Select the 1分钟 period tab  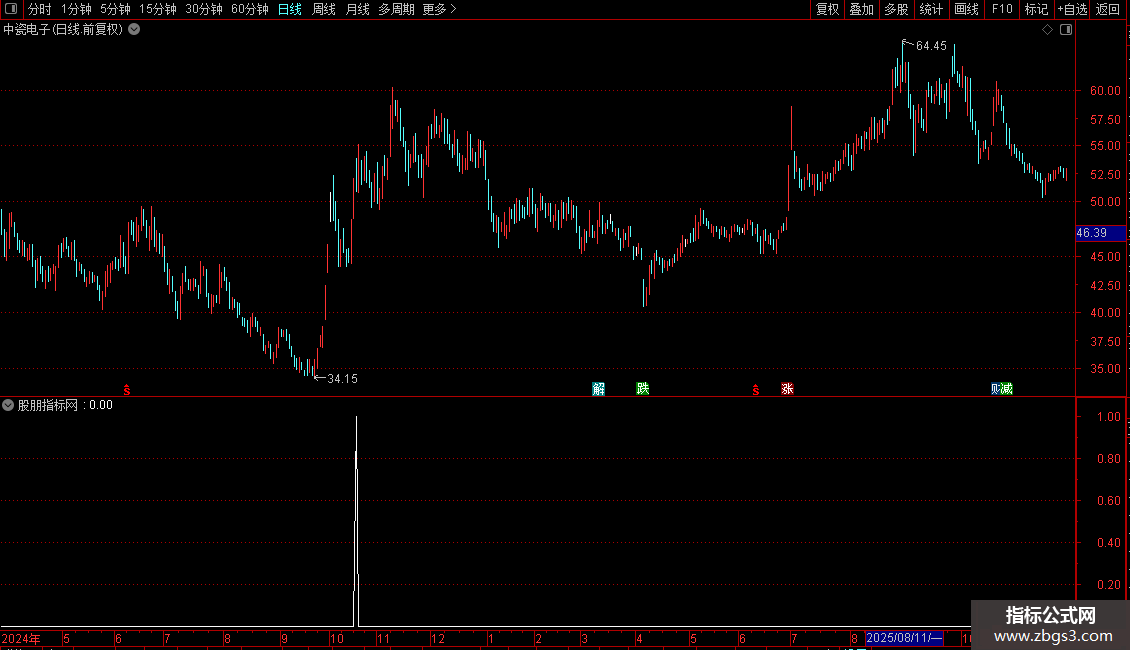coord(76,9)
